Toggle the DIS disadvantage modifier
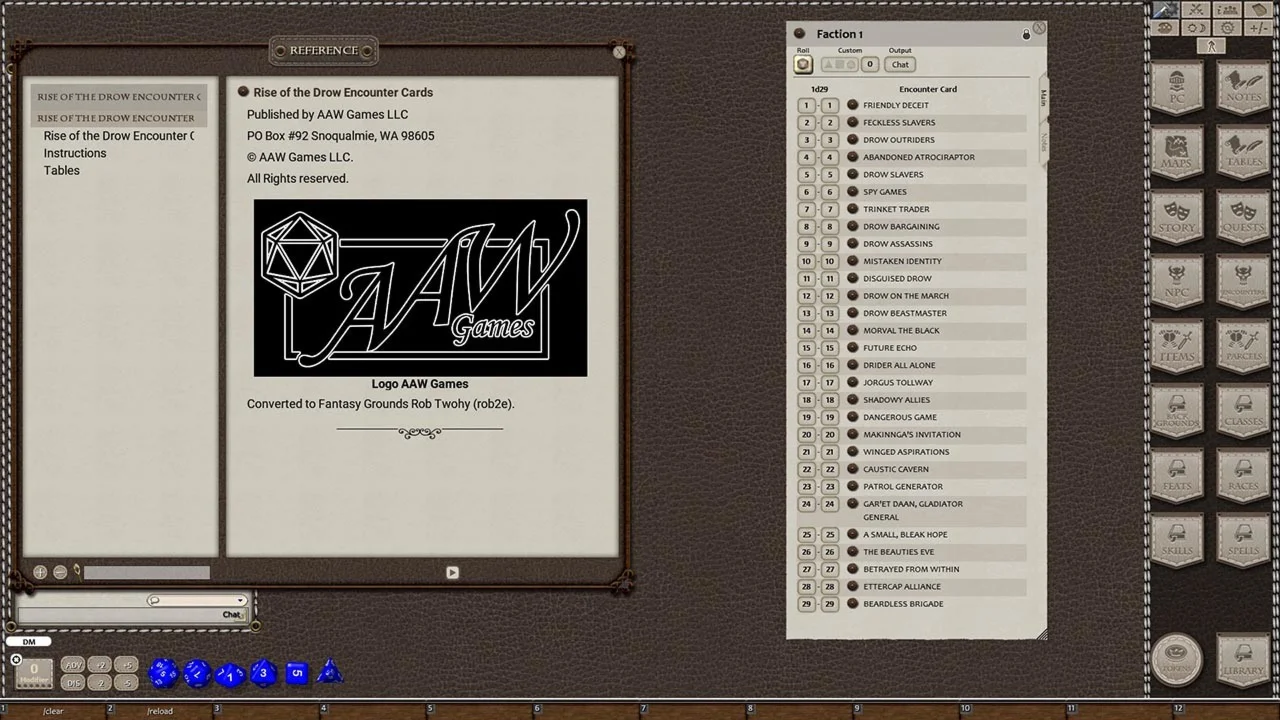The height and width of the screenshot is (720, 1280). (73, 683)
